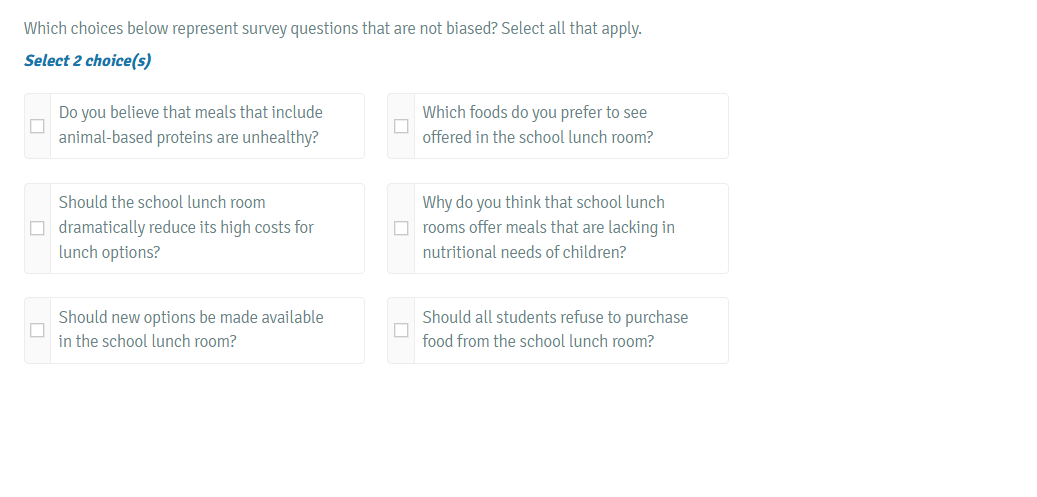This screenshot has width=1037, height=497.
Task: Check the box for new options question
Action: 37,330
